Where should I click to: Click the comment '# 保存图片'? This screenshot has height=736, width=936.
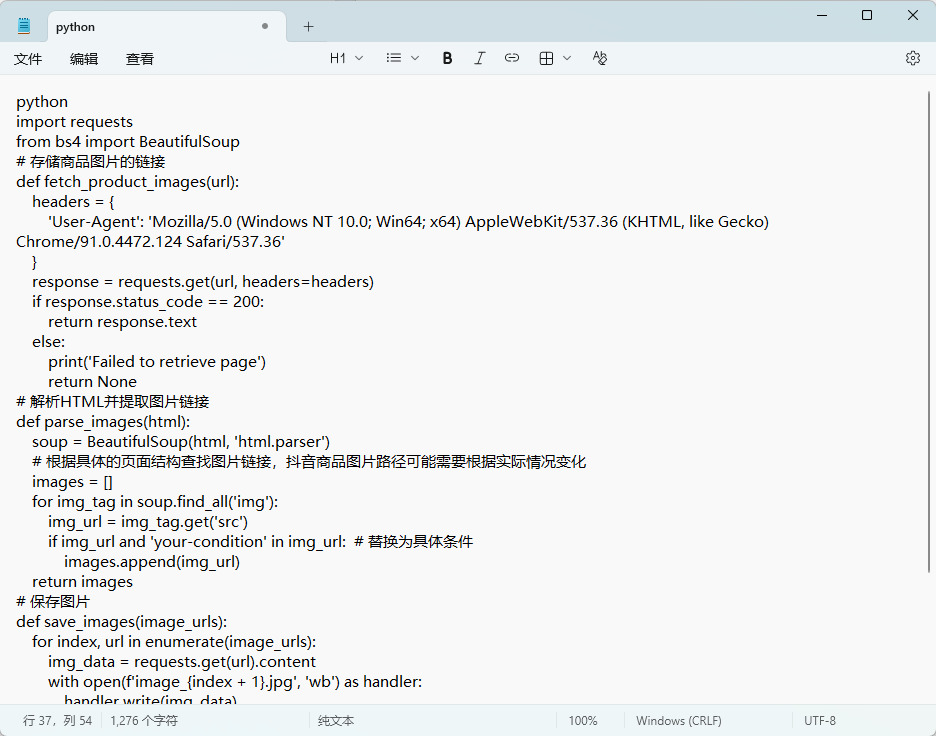coord(53,602)
